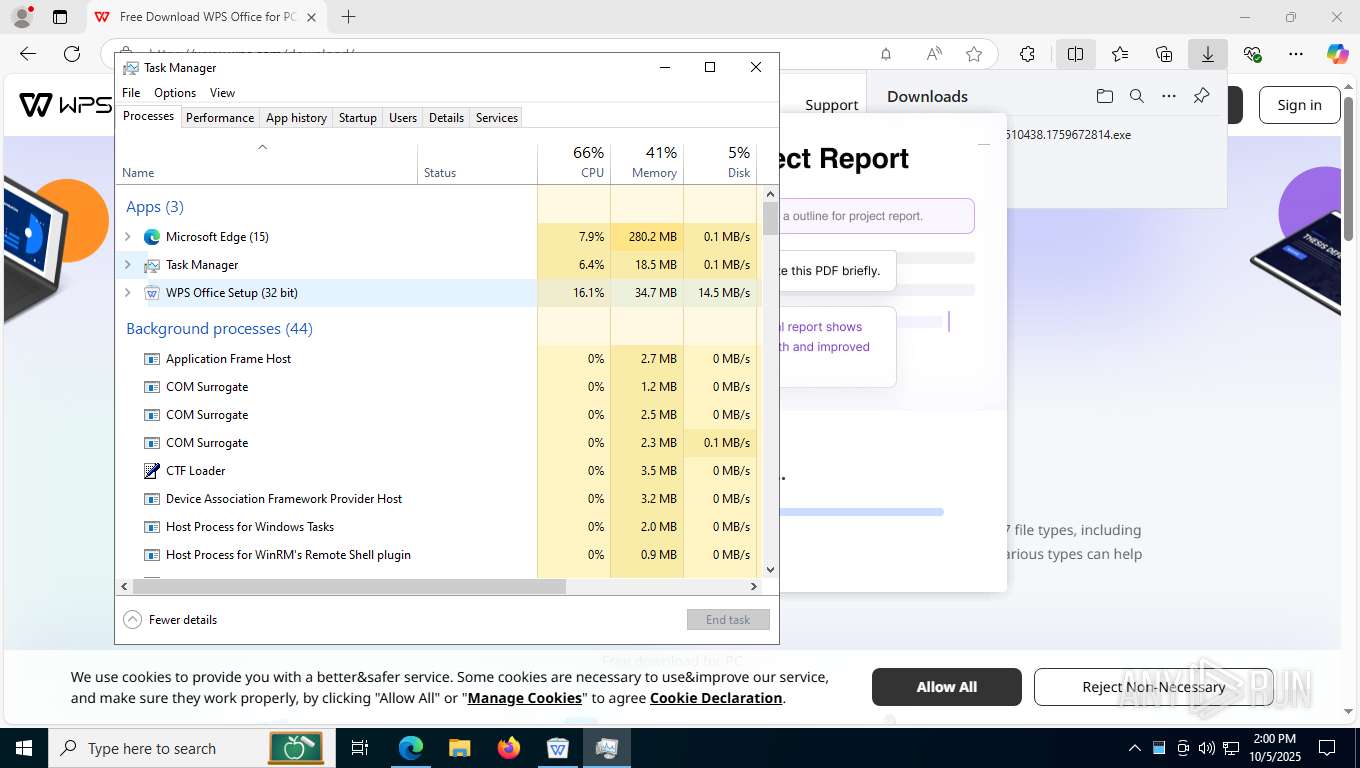Click Reject Non-Necessary cookies button
The width and height of the screenshot is (1360, 768).
pyautogui.click(x=1153, y=687)
